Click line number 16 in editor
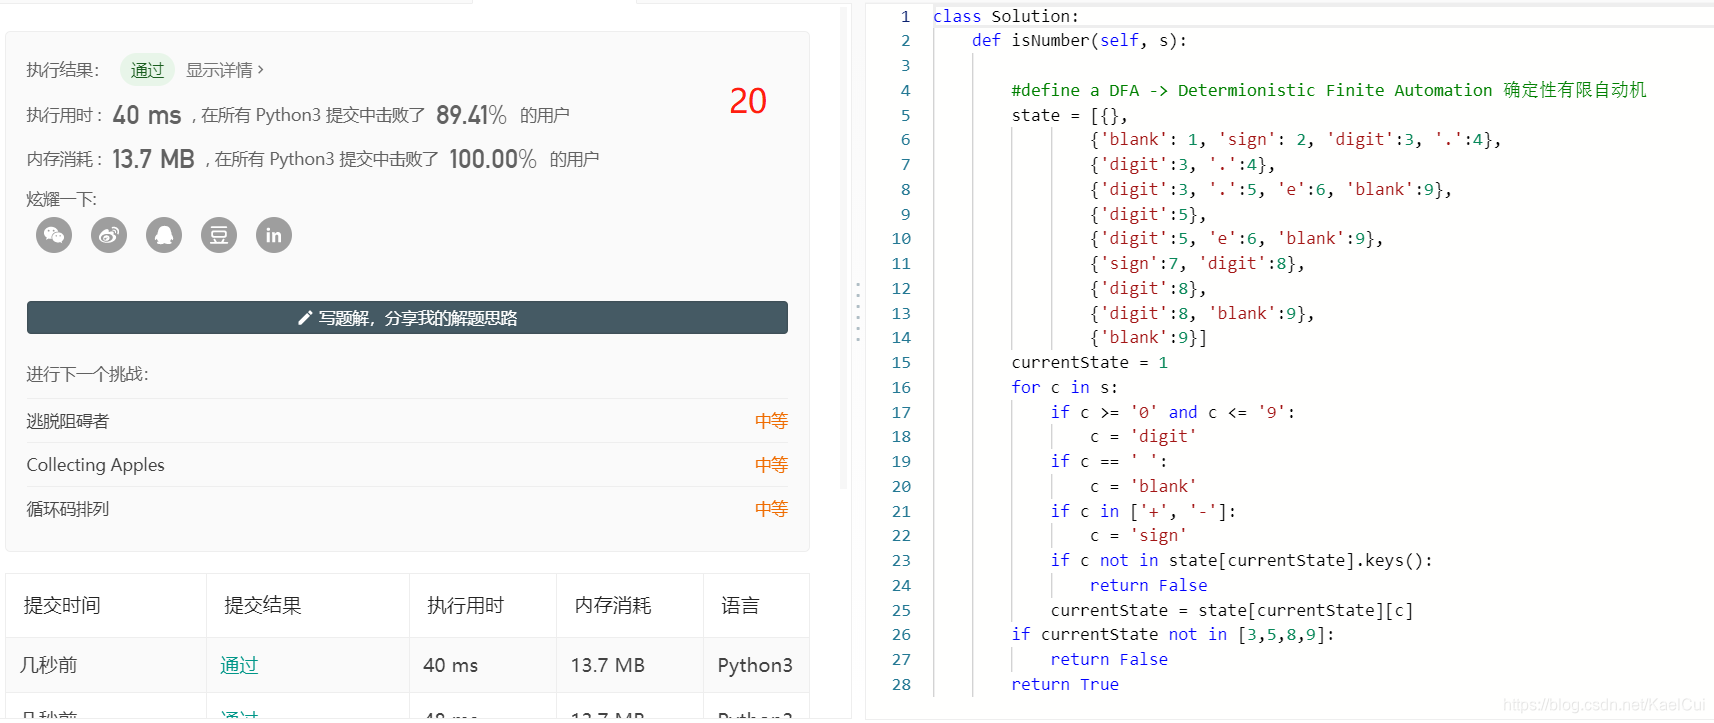1714x723 pixels. (901, 387)
